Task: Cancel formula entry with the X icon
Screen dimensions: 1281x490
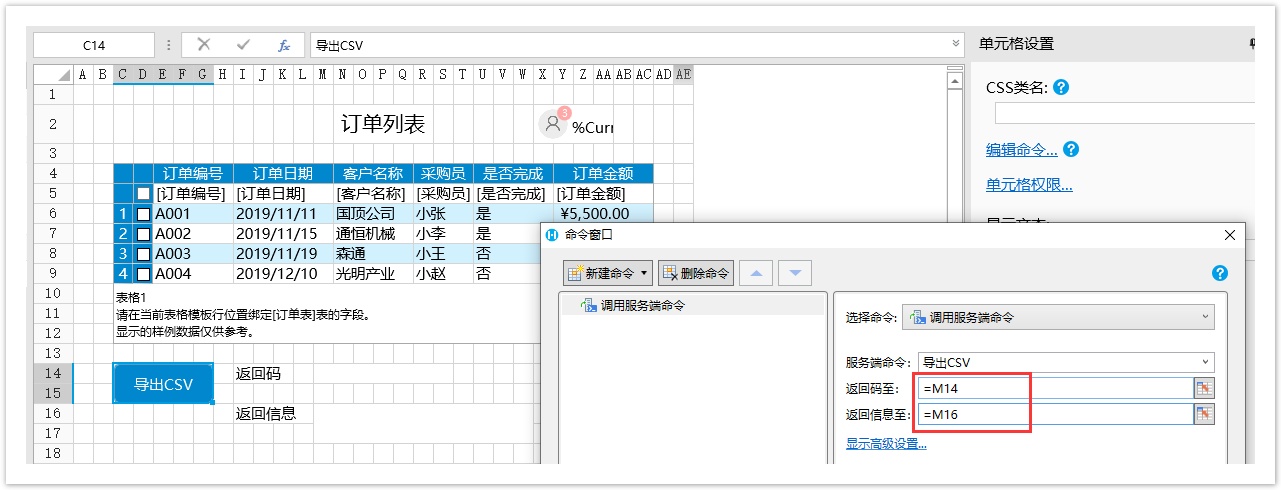Action: [x=204, y=45]
